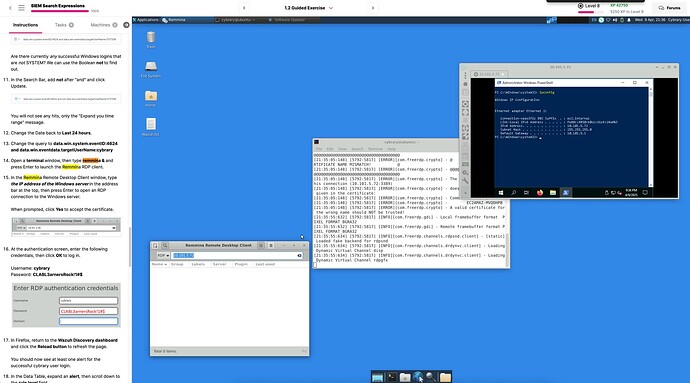Open the File System desktop icon
This screenshot has height=383, width=690.
click(150, 69)
